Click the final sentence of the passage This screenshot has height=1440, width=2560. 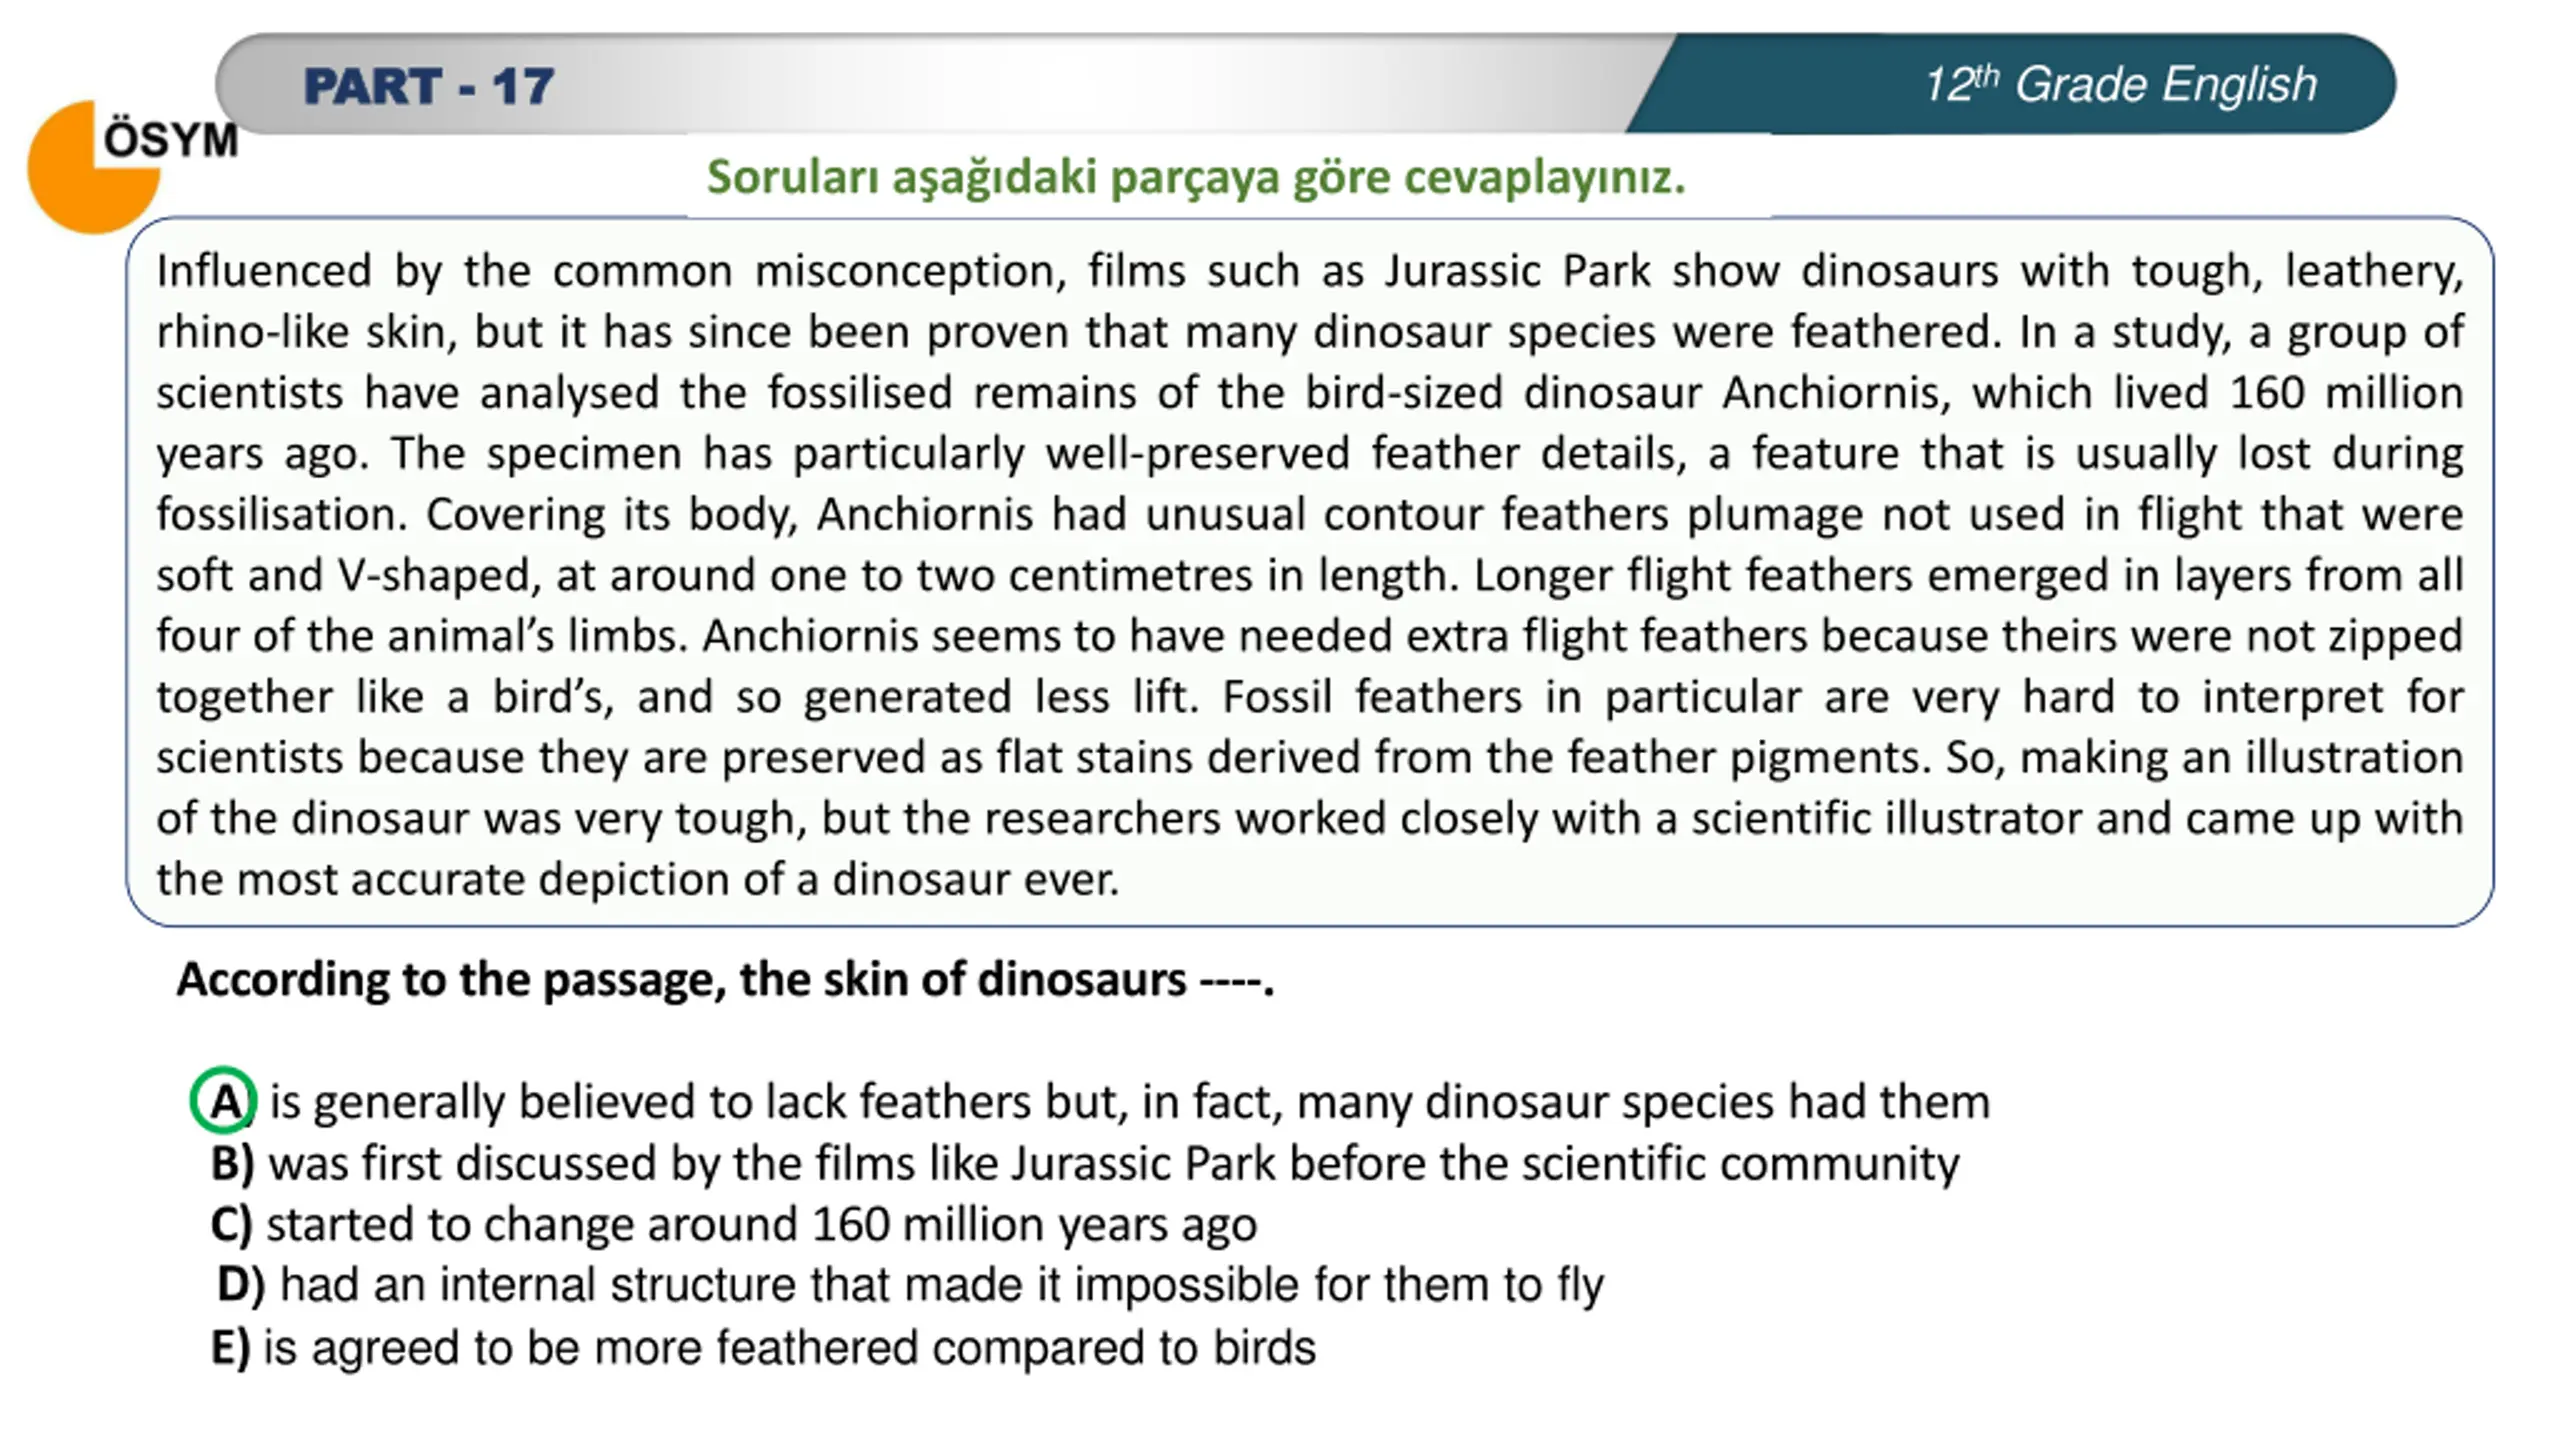[1310, 818]
